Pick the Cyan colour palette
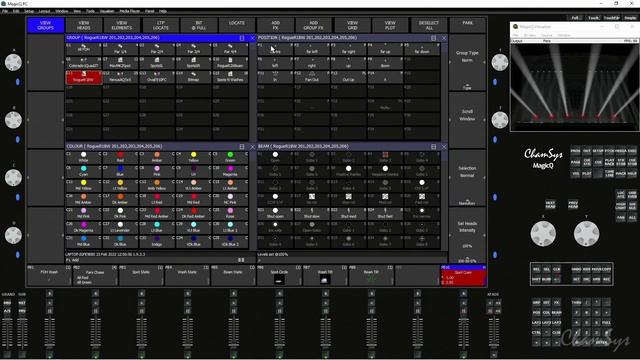This screenshot has width=640, height=360. pos(84,171)
